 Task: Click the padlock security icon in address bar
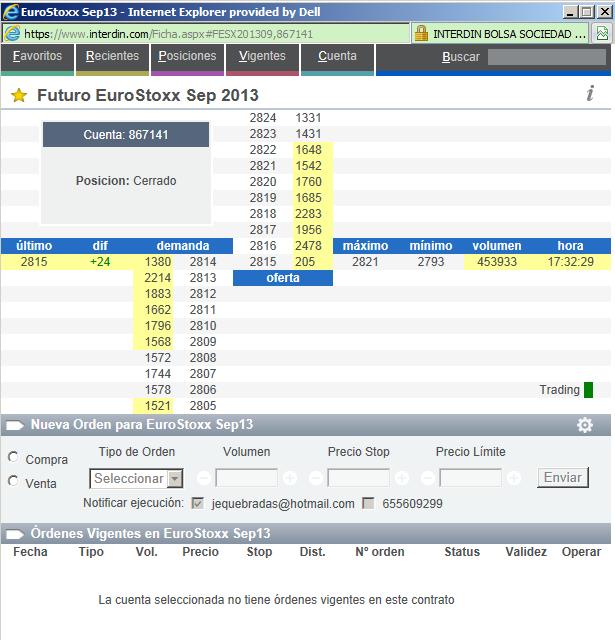click(421, 33)
